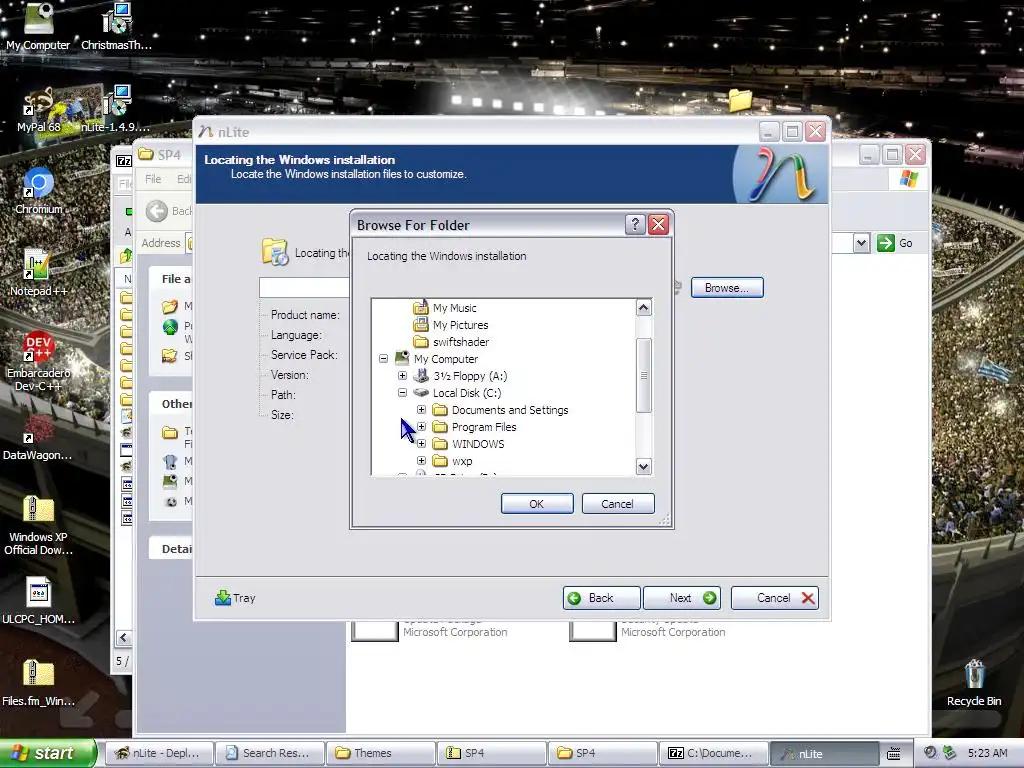
Task: Select WINDOWS folder in tree
Action: click(x=478, y=443)
